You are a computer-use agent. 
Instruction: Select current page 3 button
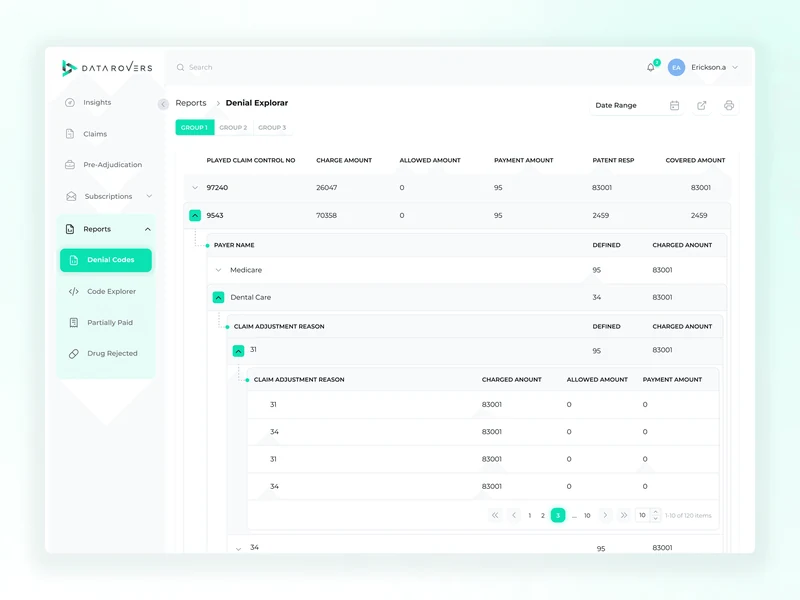558,515
